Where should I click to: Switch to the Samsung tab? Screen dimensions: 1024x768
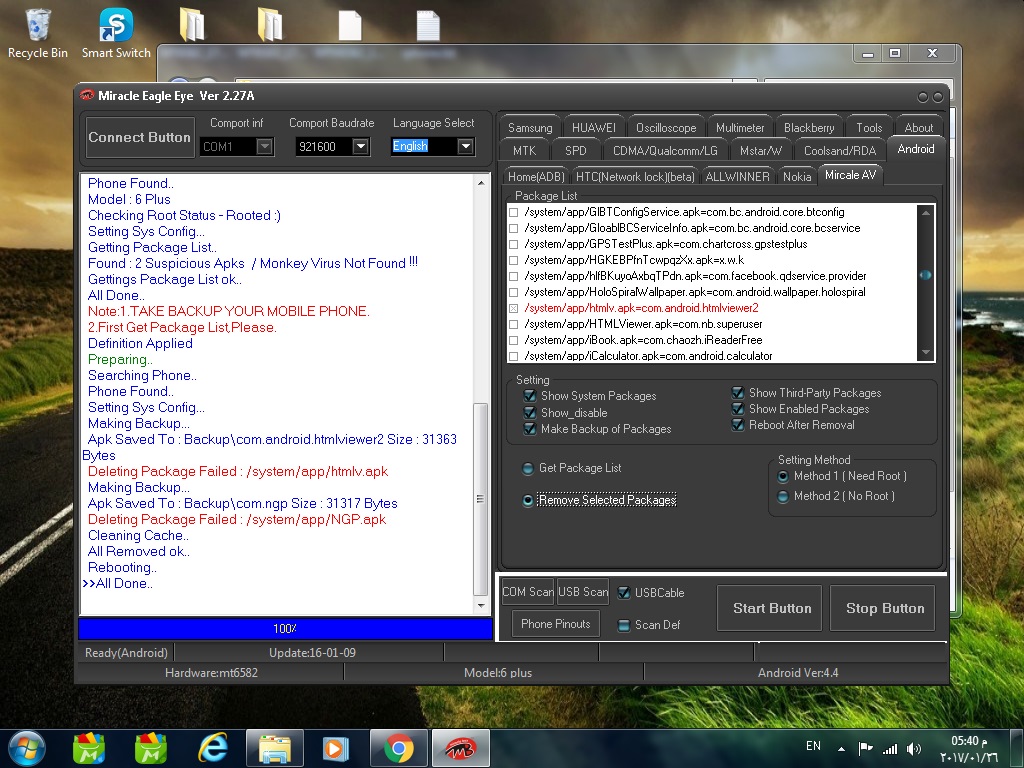pyautogui.click(x=530, y=128)
